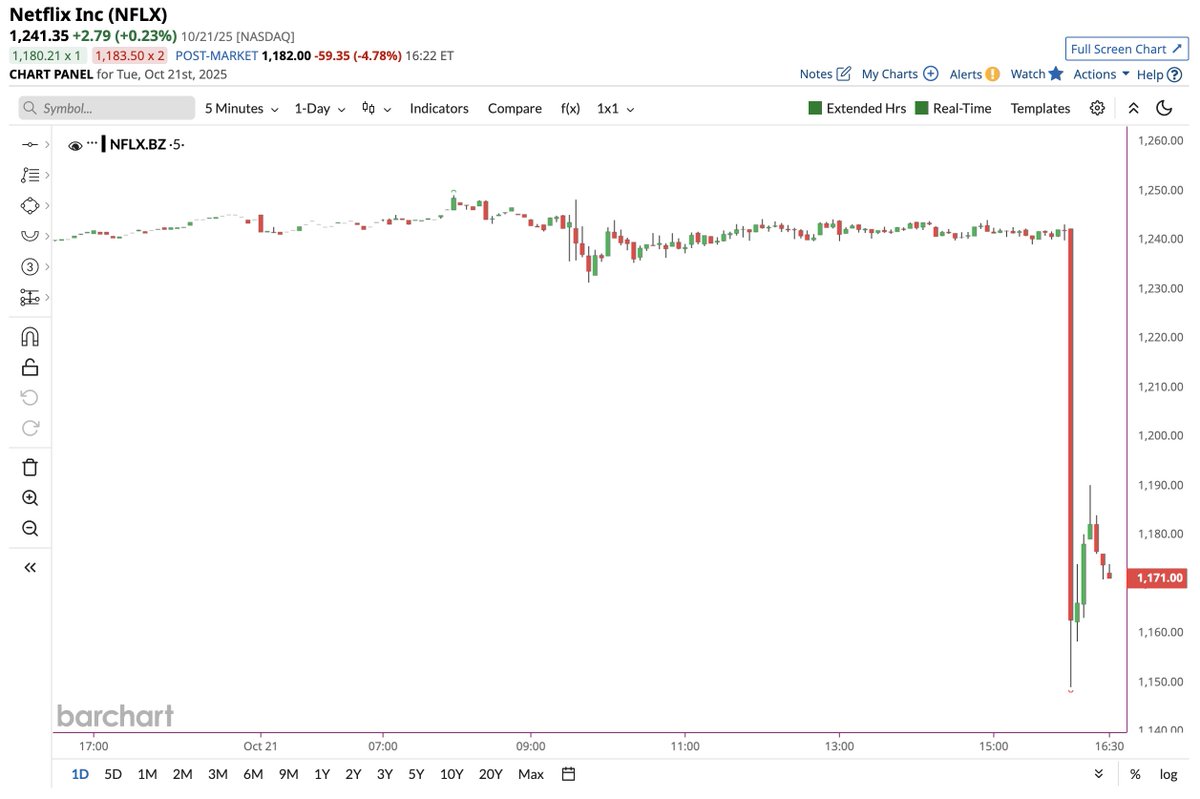
Task: Open the Actions dropdown
Action: pos(1101,74)
